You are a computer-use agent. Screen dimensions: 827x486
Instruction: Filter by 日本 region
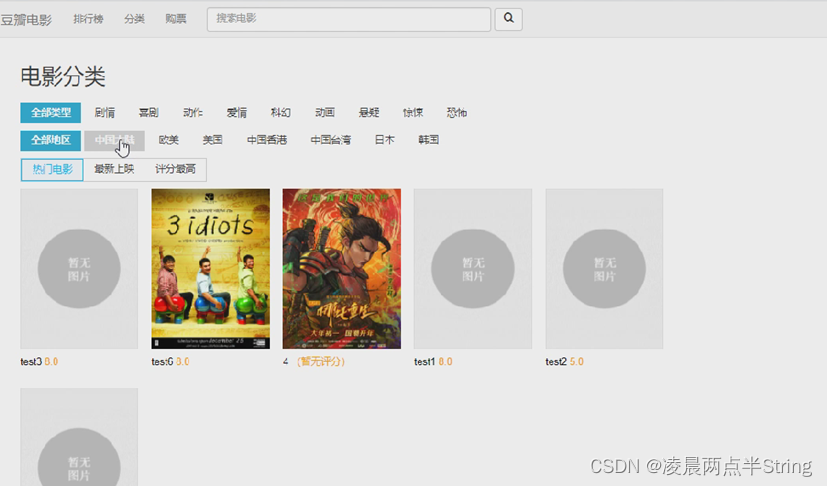384,140
